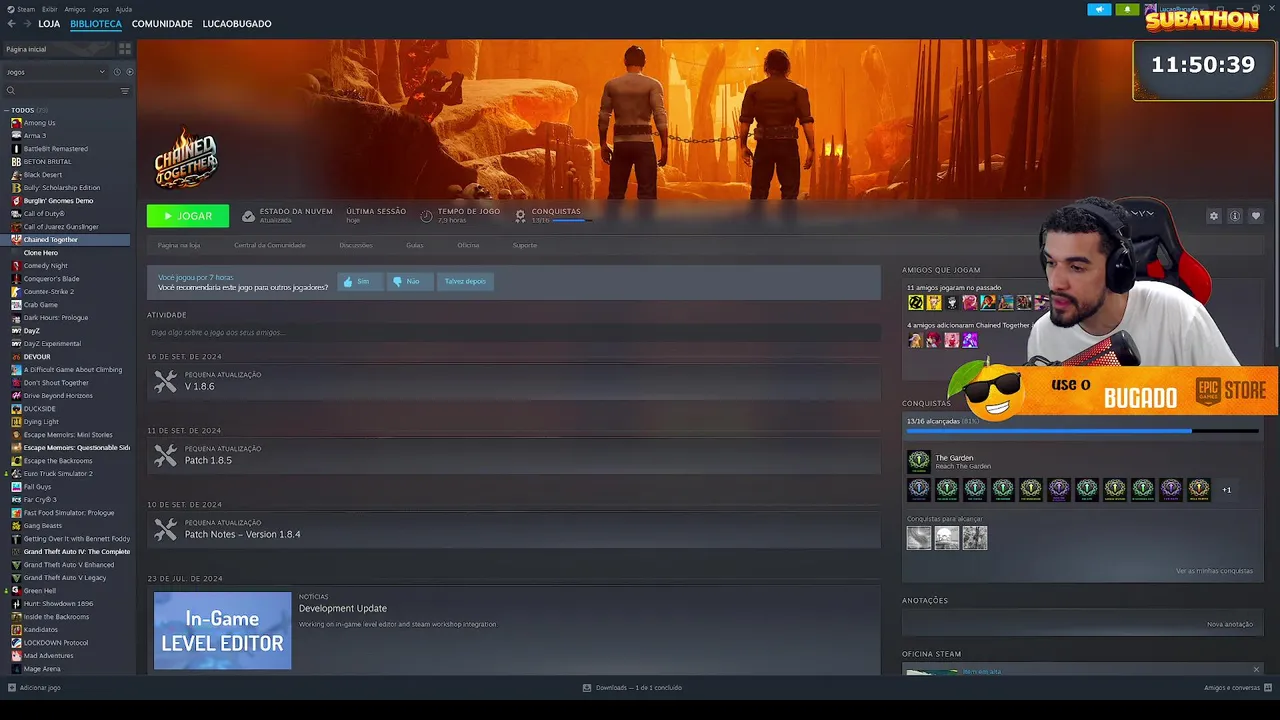Expand the Jogos dropdown filter
The width and height of the screenshot is (1280, 720).
(55, 72)
